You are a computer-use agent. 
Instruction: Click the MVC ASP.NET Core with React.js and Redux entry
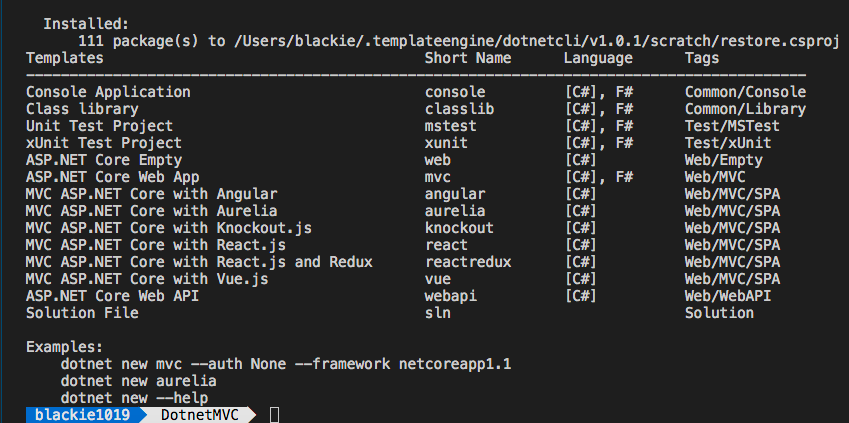[199, 262]
